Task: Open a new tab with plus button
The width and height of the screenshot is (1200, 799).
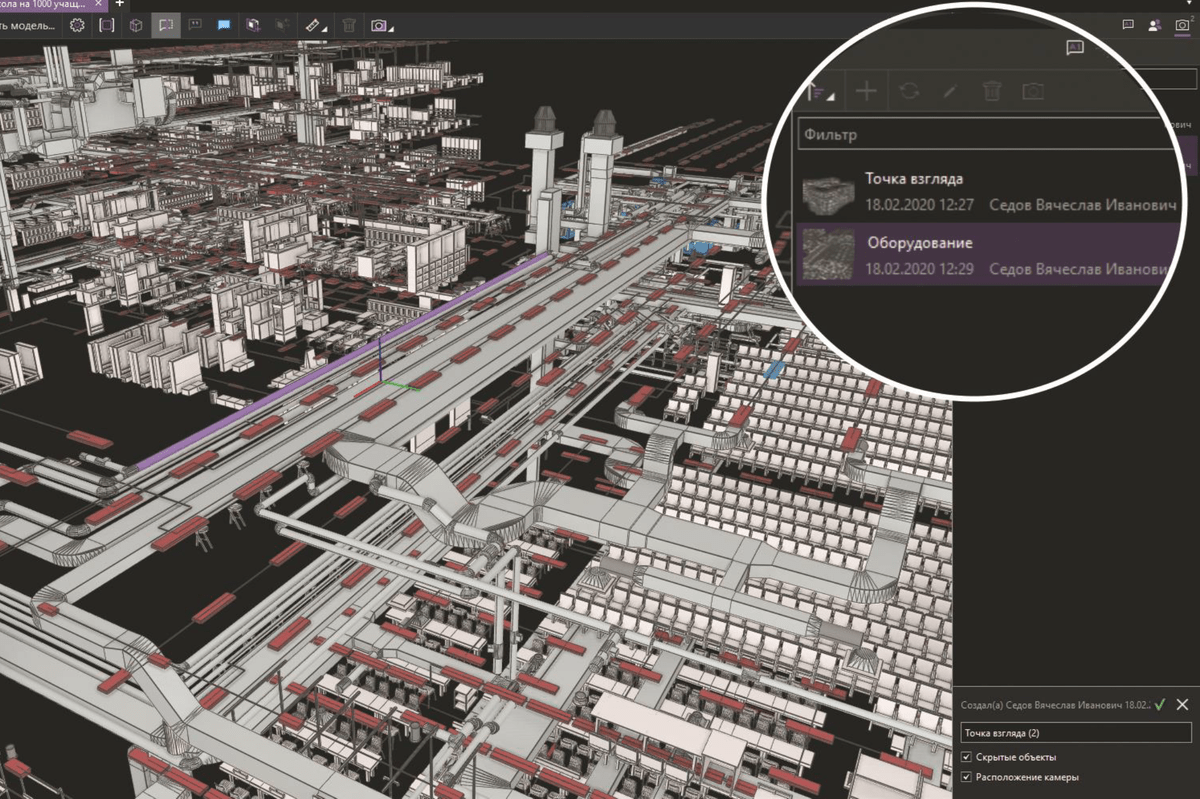Action: coord(120,5)
